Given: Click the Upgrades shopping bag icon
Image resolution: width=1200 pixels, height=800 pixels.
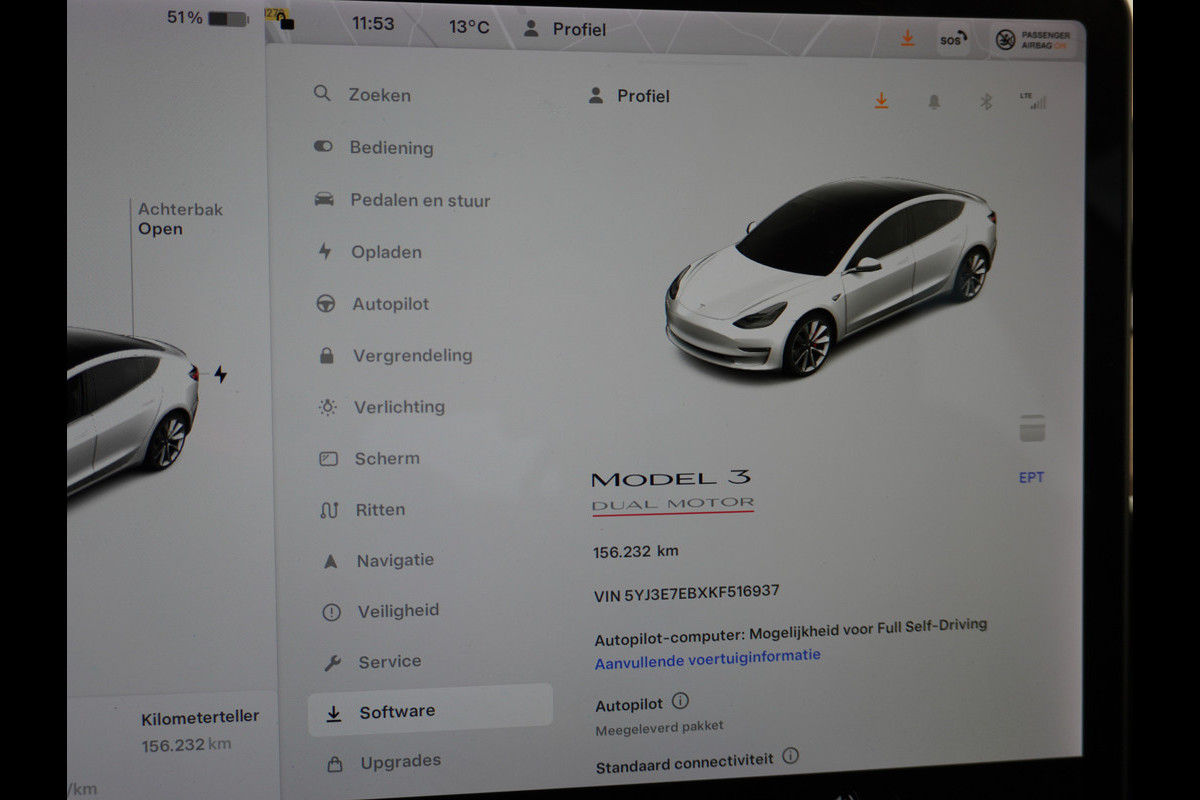Looking at the screenshot, I should tap(336, 764).
